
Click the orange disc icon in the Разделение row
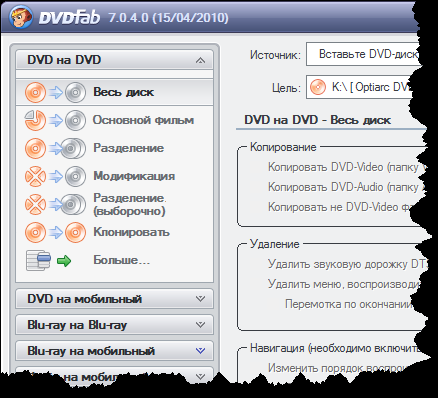[35, 148]
